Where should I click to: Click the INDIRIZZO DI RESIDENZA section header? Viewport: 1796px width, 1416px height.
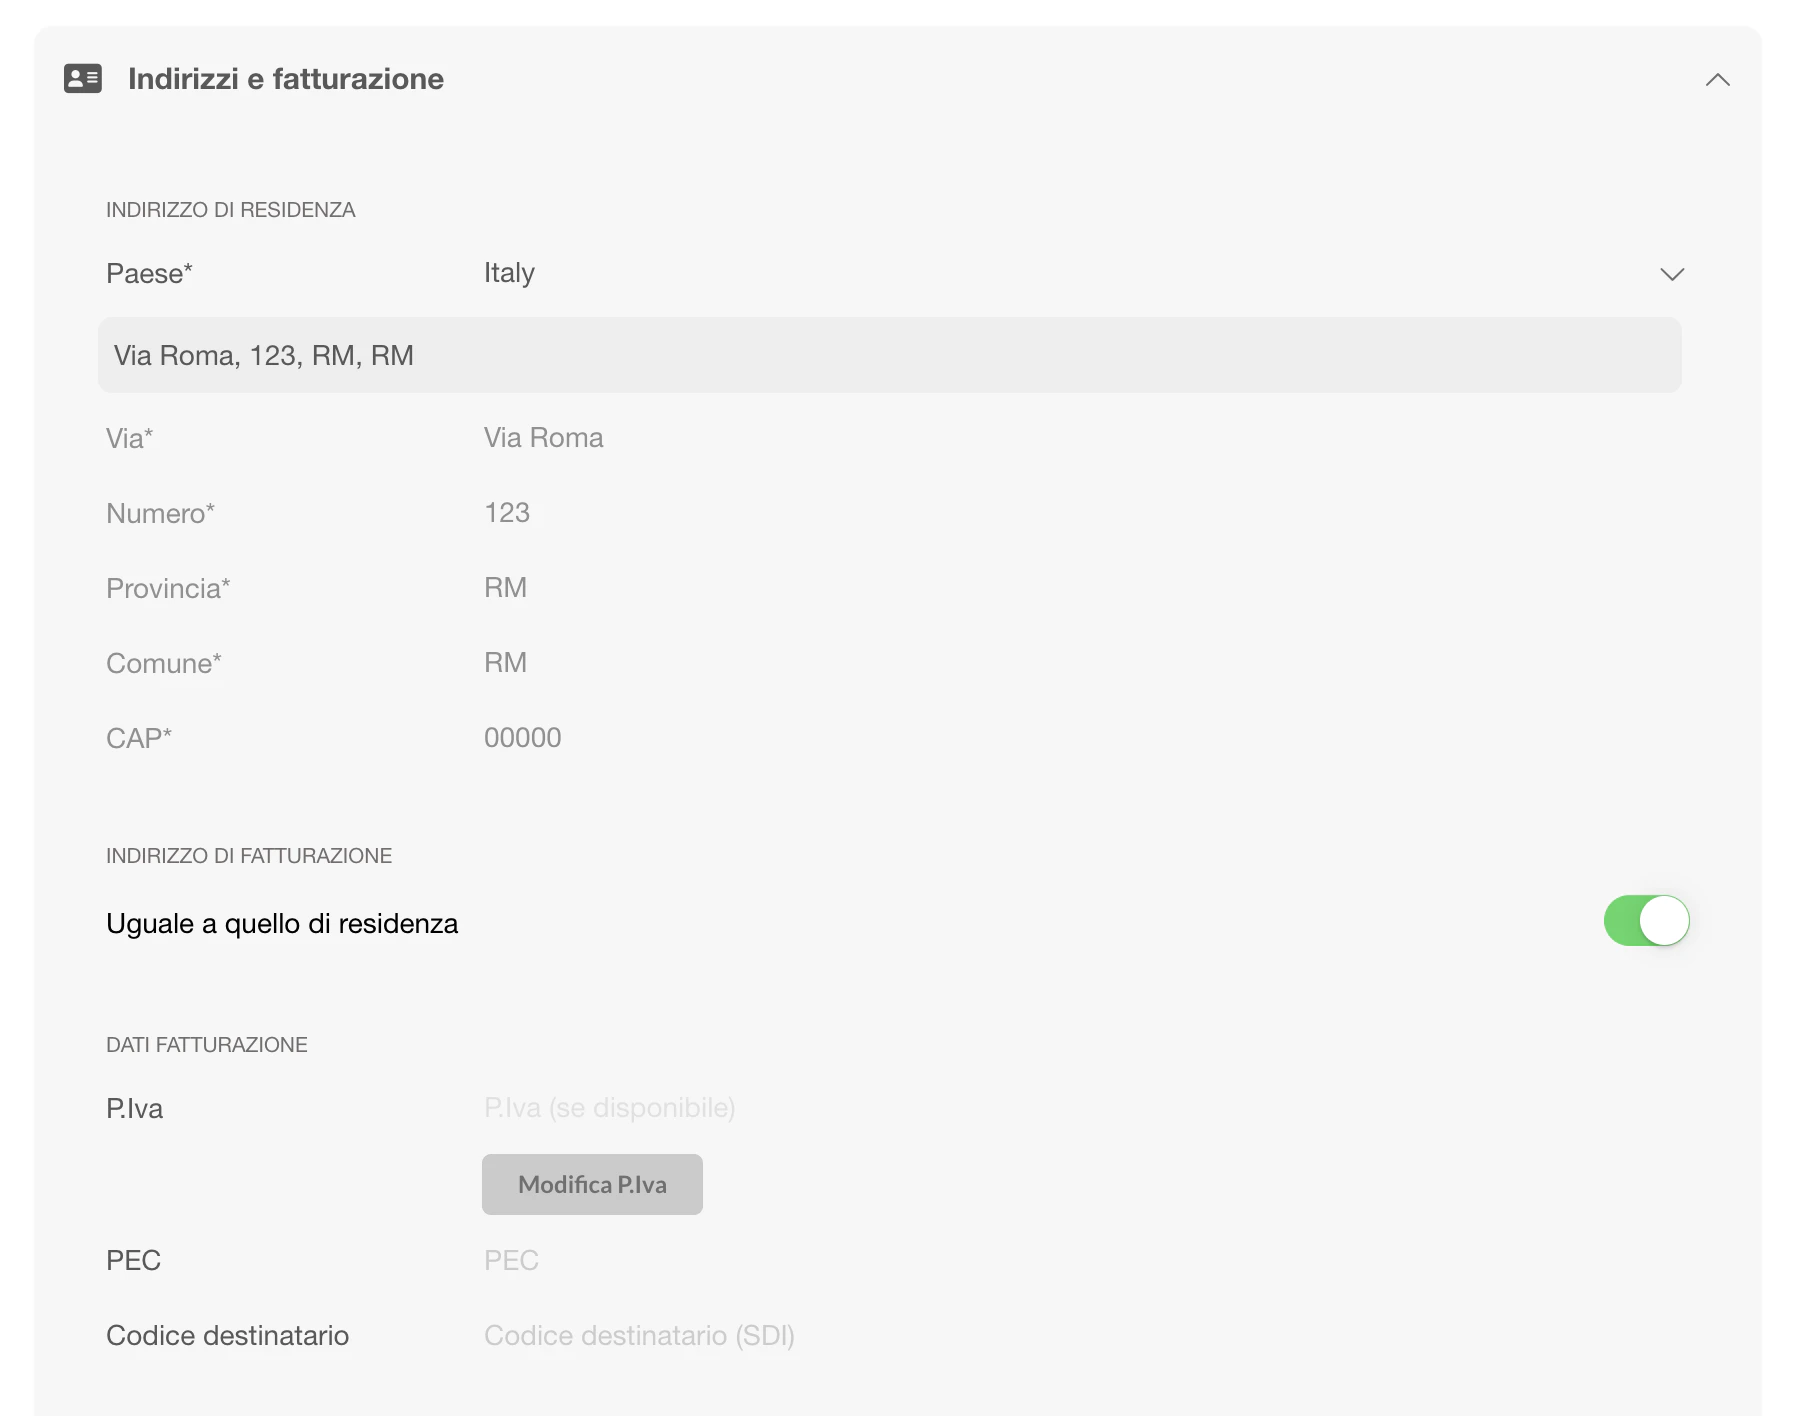pos(230,209)
